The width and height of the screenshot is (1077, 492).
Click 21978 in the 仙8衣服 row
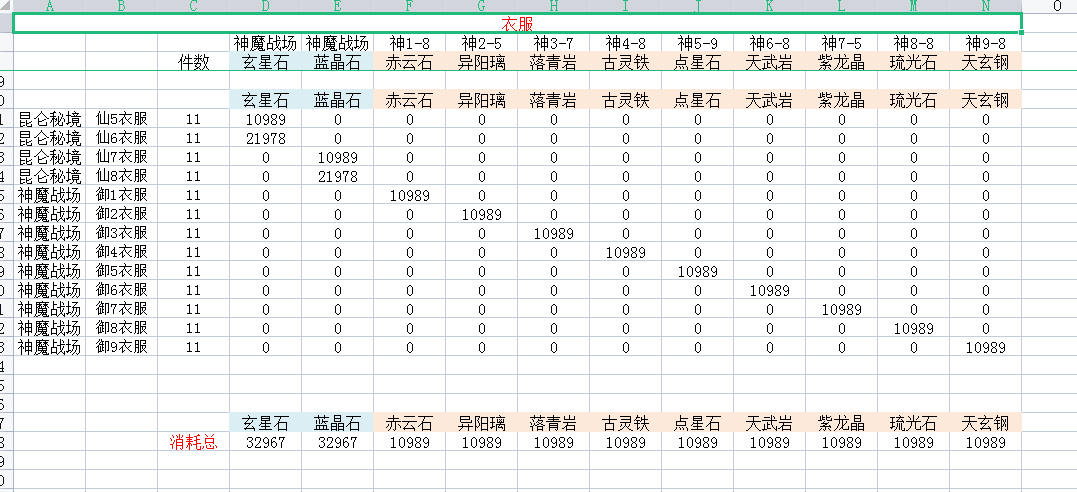337,176
